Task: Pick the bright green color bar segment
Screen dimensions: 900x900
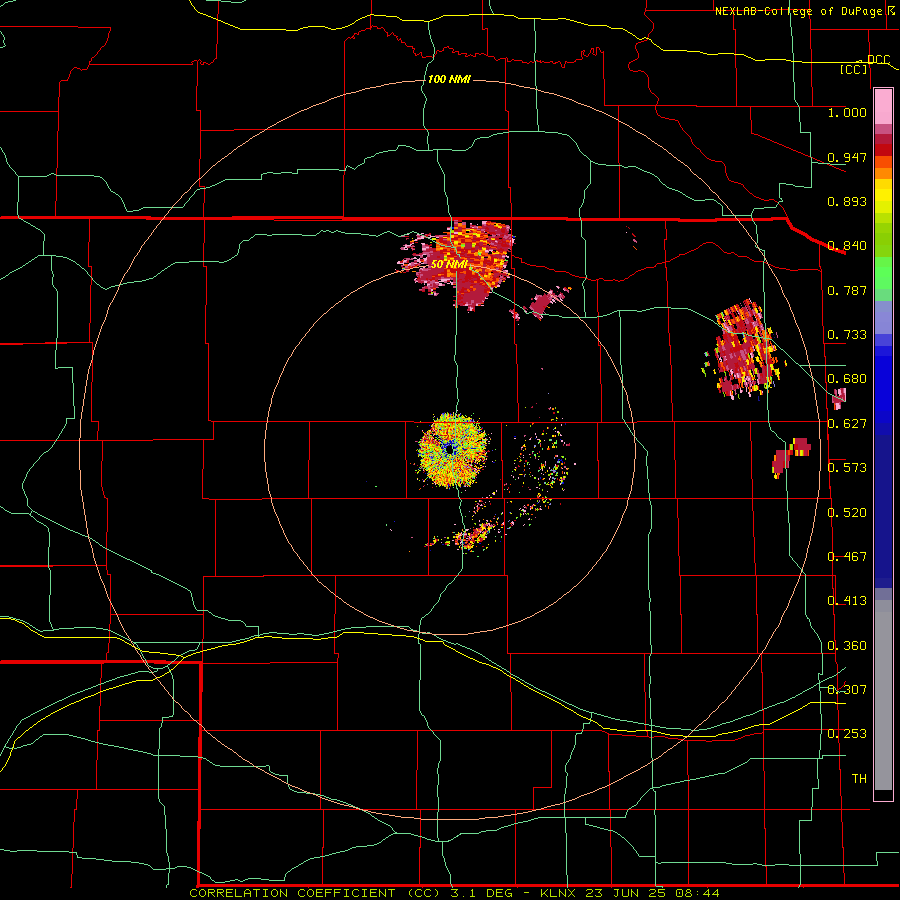Action: (x=883, y=274)
